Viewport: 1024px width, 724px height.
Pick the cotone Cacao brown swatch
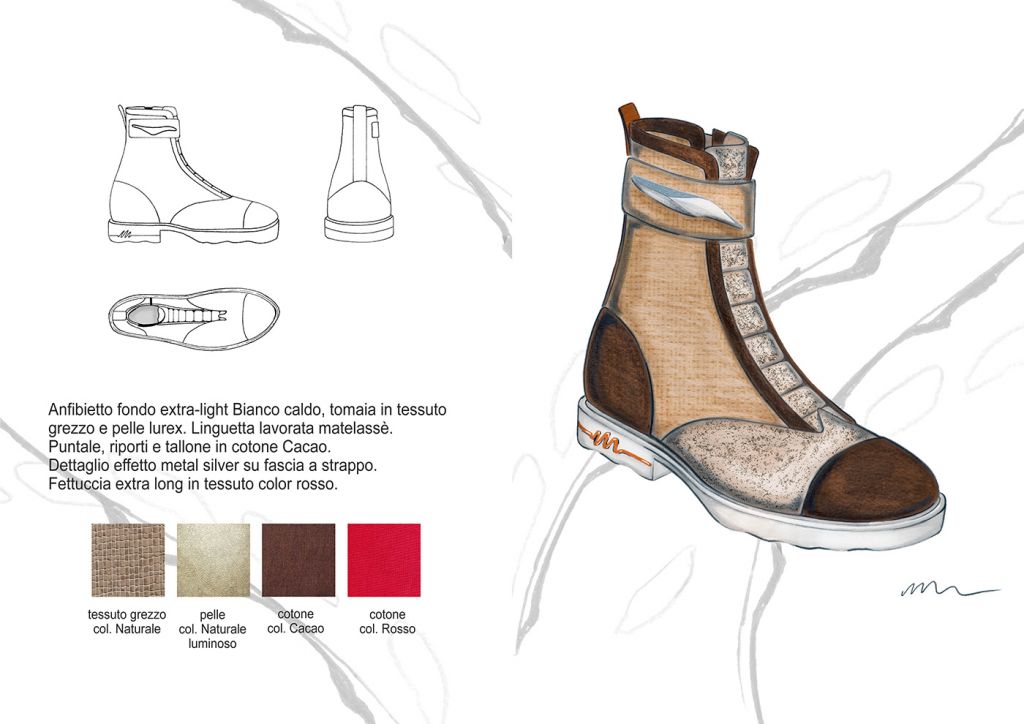298,560
